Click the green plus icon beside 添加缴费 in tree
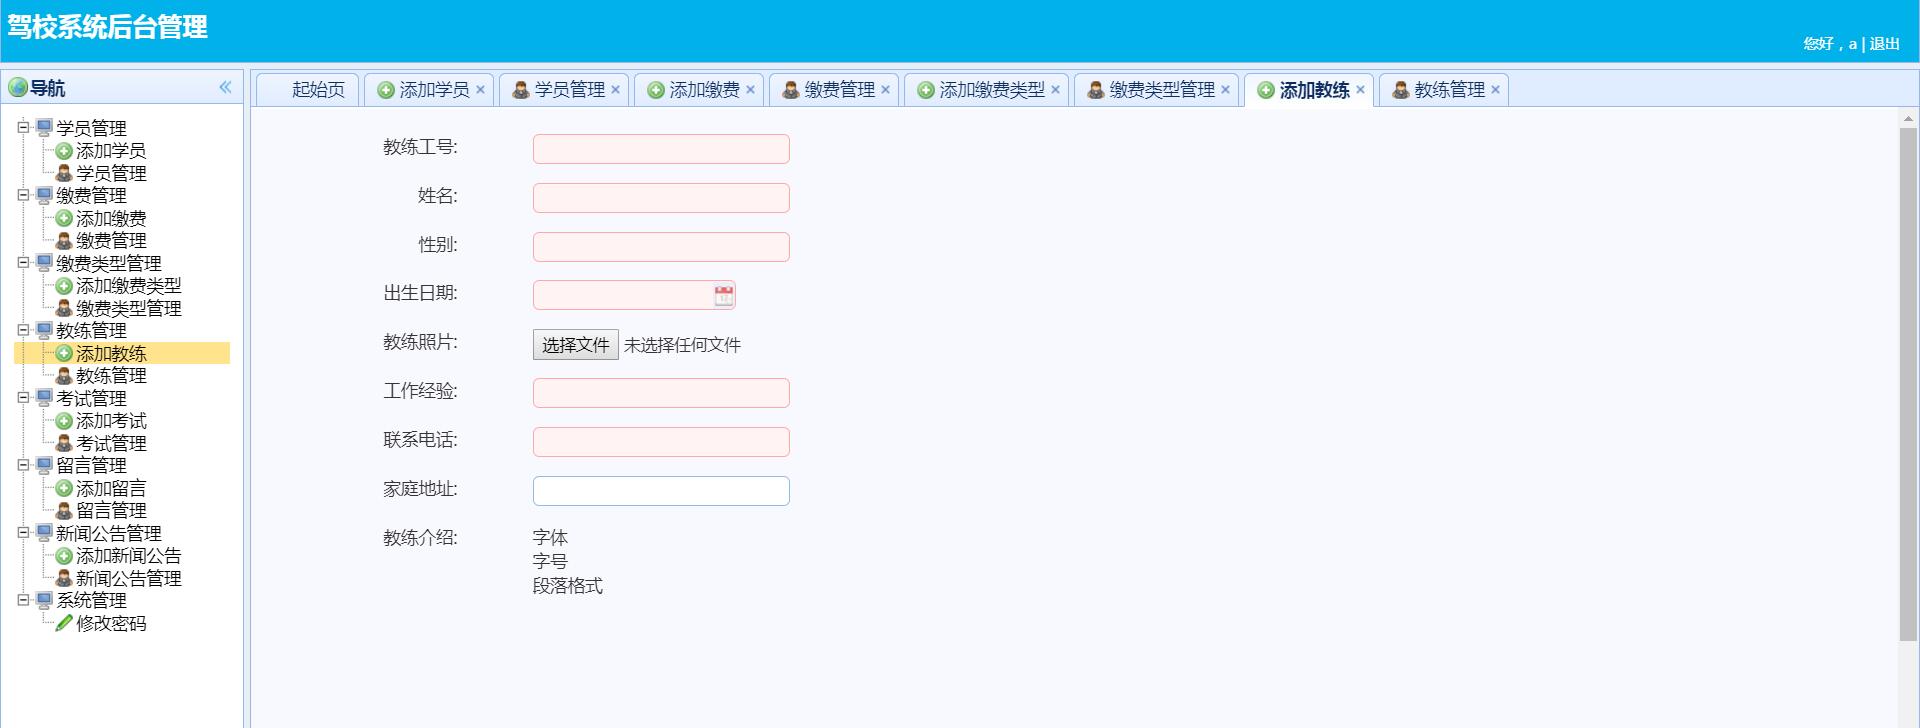This screenshot has width=1920, height=728. click(x=64, y=218)
